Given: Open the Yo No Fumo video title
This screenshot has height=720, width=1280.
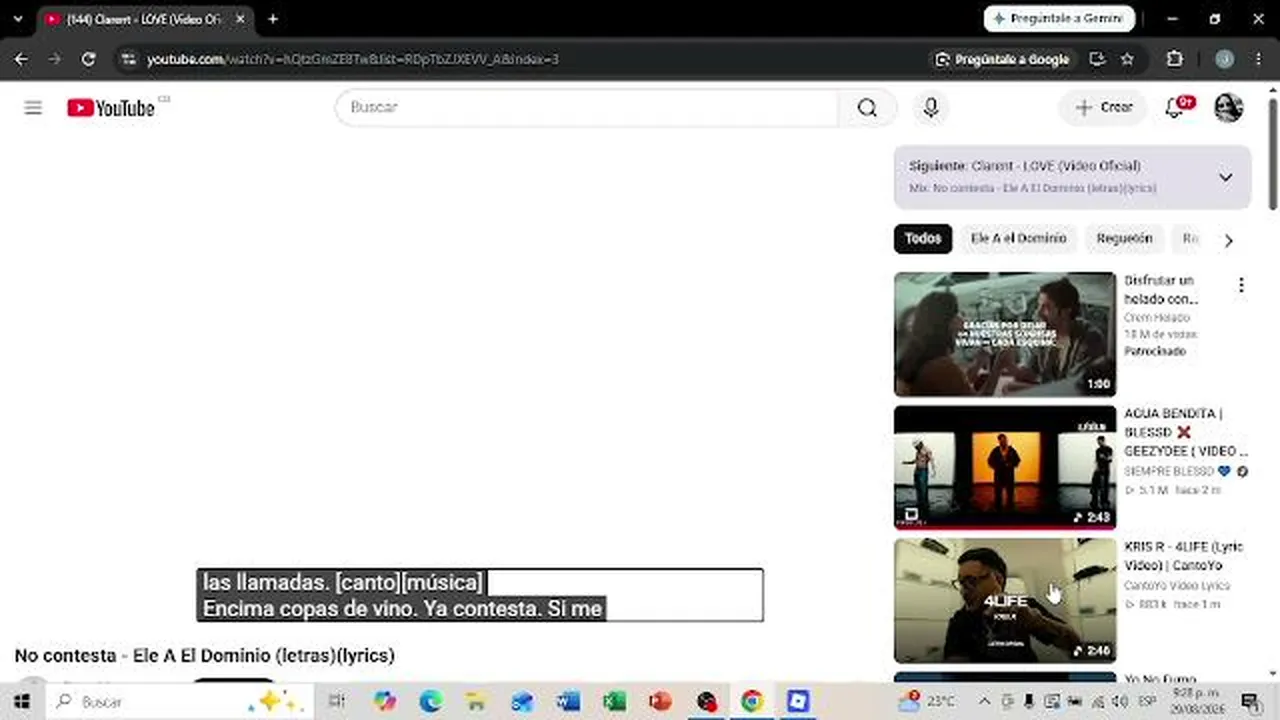Looking at the screenshot, I should pos(1160,679).
